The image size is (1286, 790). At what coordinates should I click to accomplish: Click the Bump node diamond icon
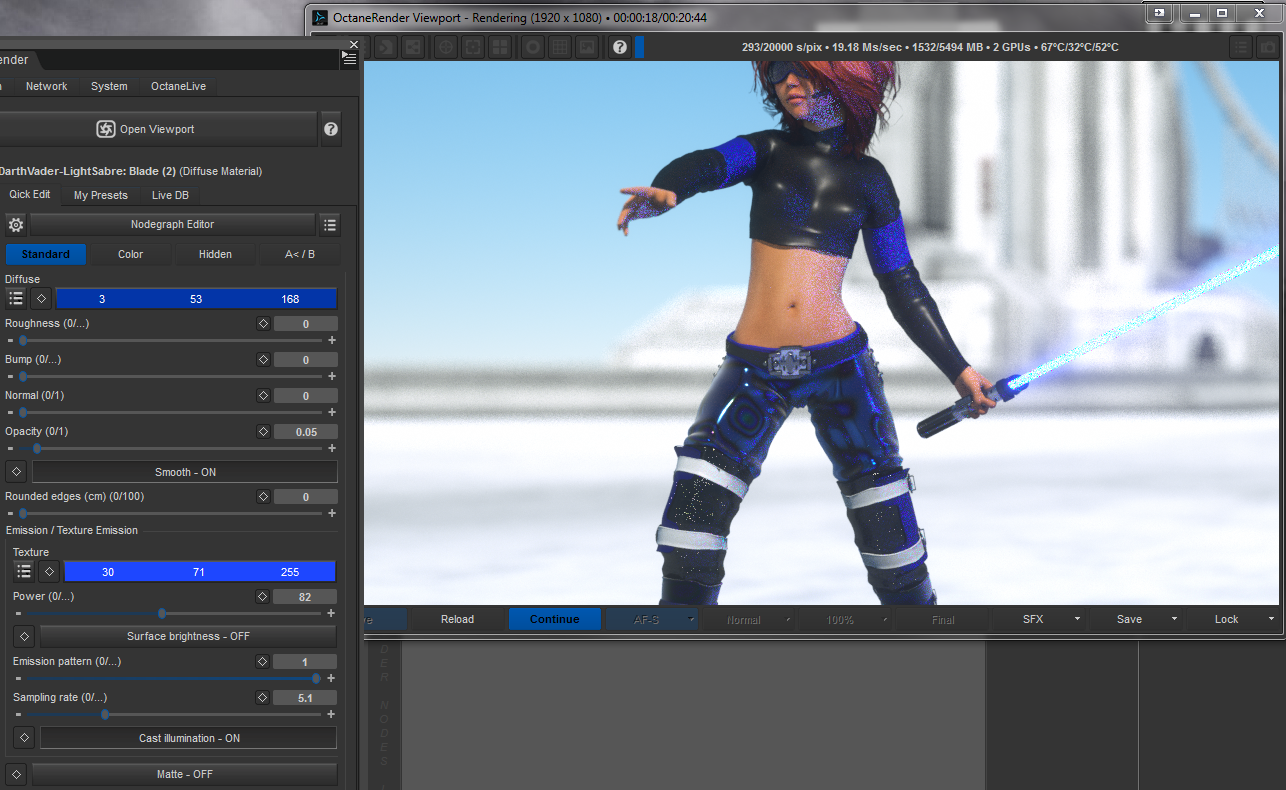(264, 360)
